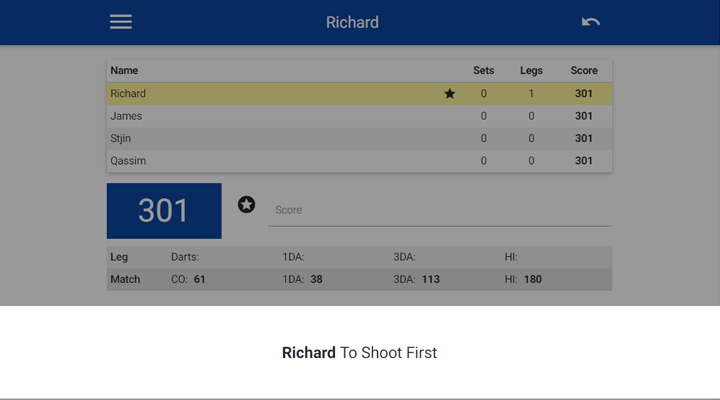Click the Leg statistics row

(360, 257)
